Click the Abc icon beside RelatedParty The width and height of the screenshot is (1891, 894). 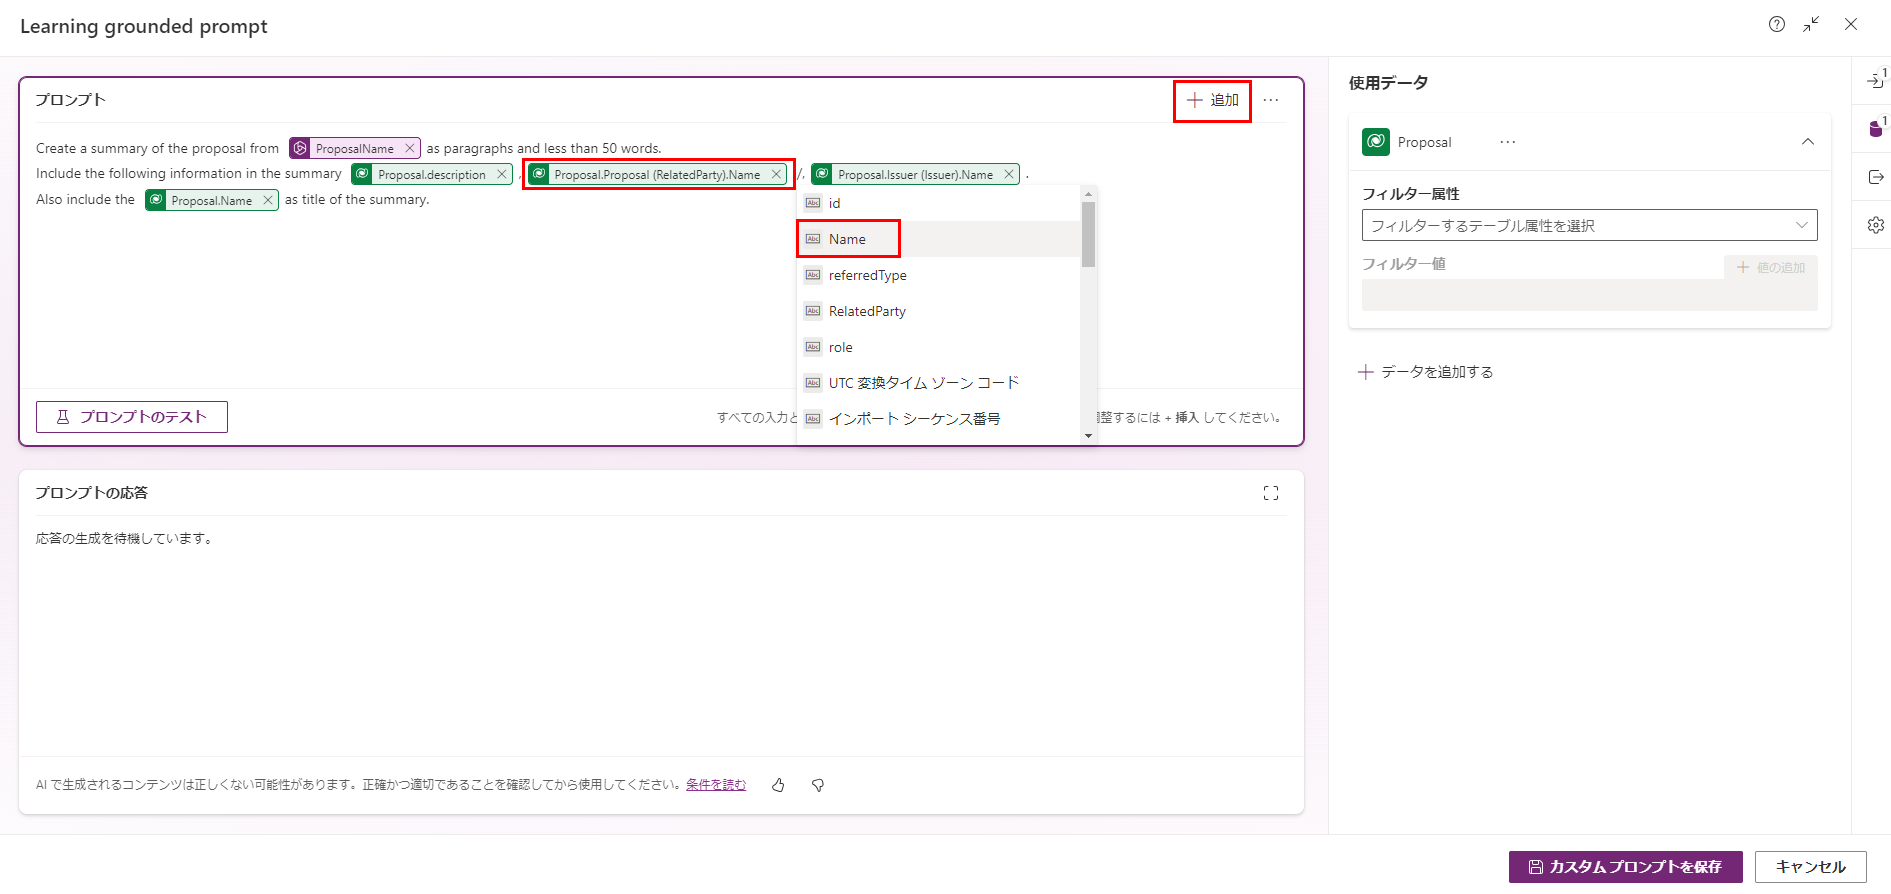813,311
